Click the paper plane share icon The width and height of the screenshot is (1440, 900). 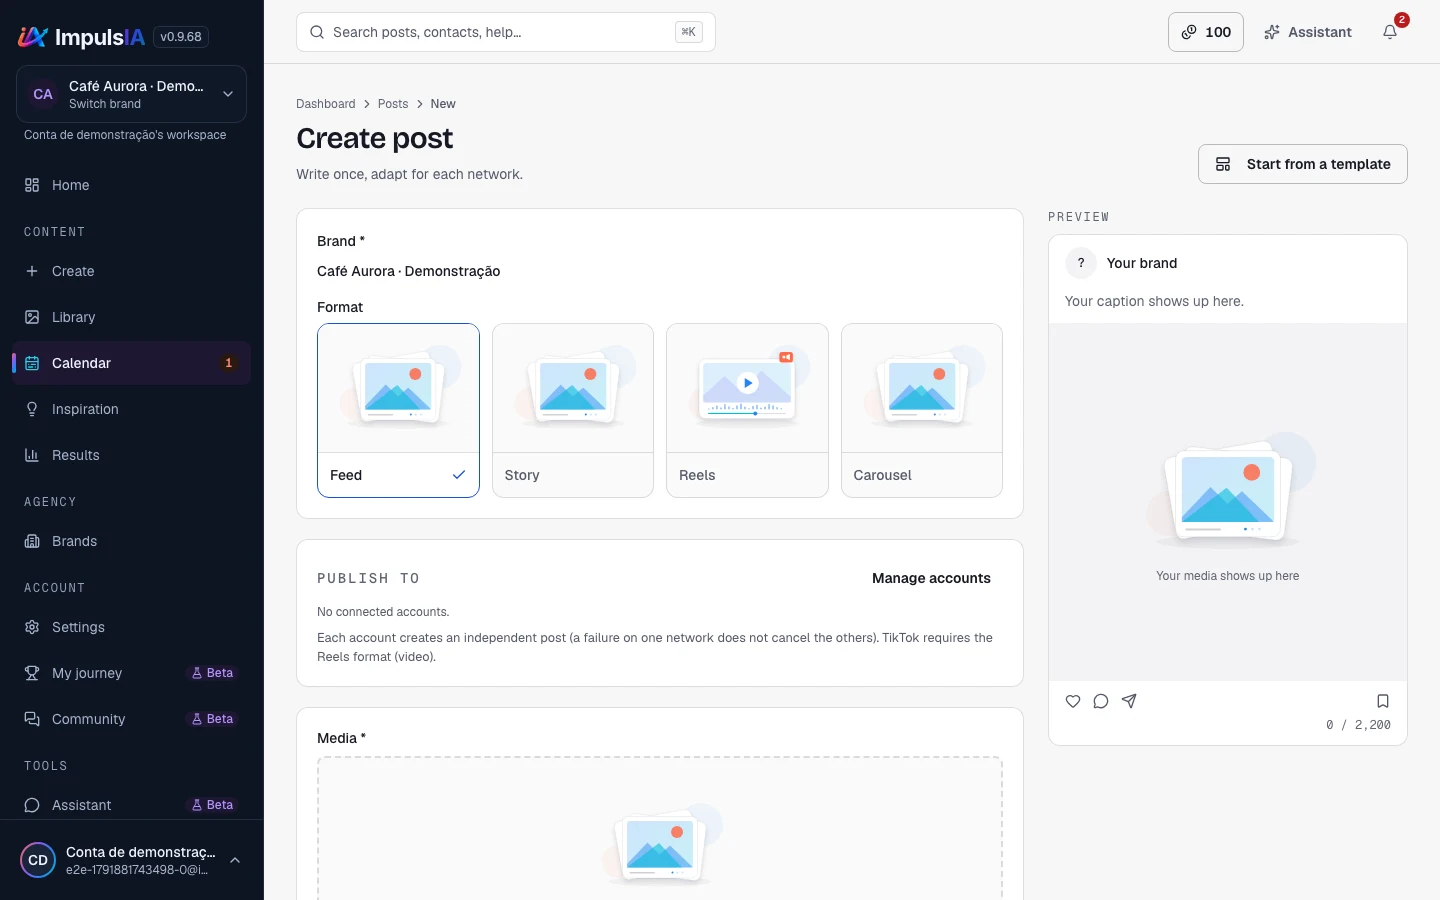coord(1129,701)
